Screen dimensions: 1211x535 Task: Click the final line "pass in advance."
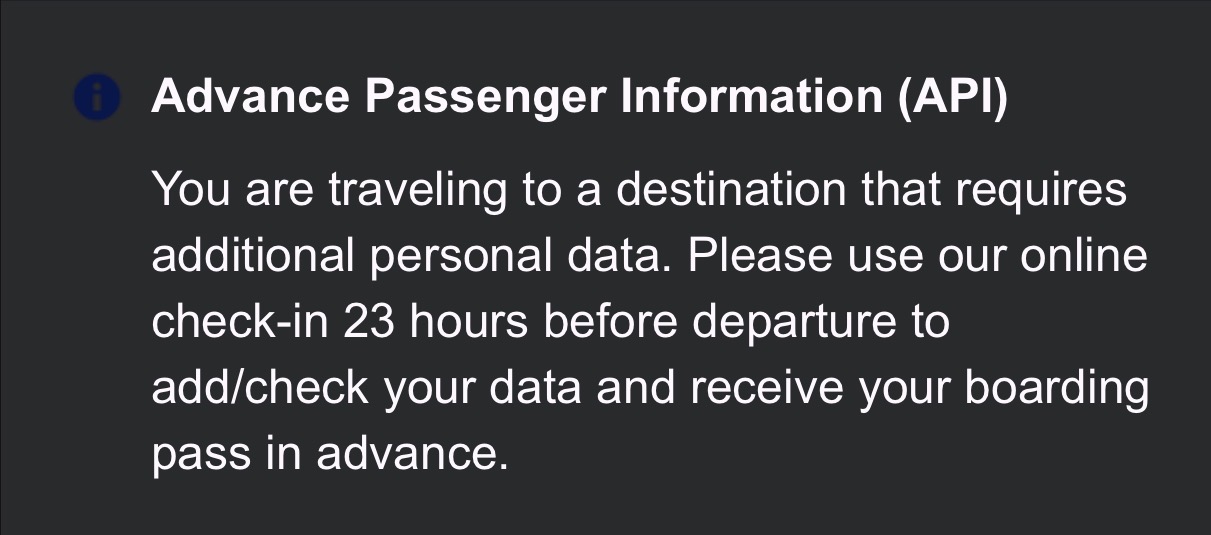(x=324, y=456)
